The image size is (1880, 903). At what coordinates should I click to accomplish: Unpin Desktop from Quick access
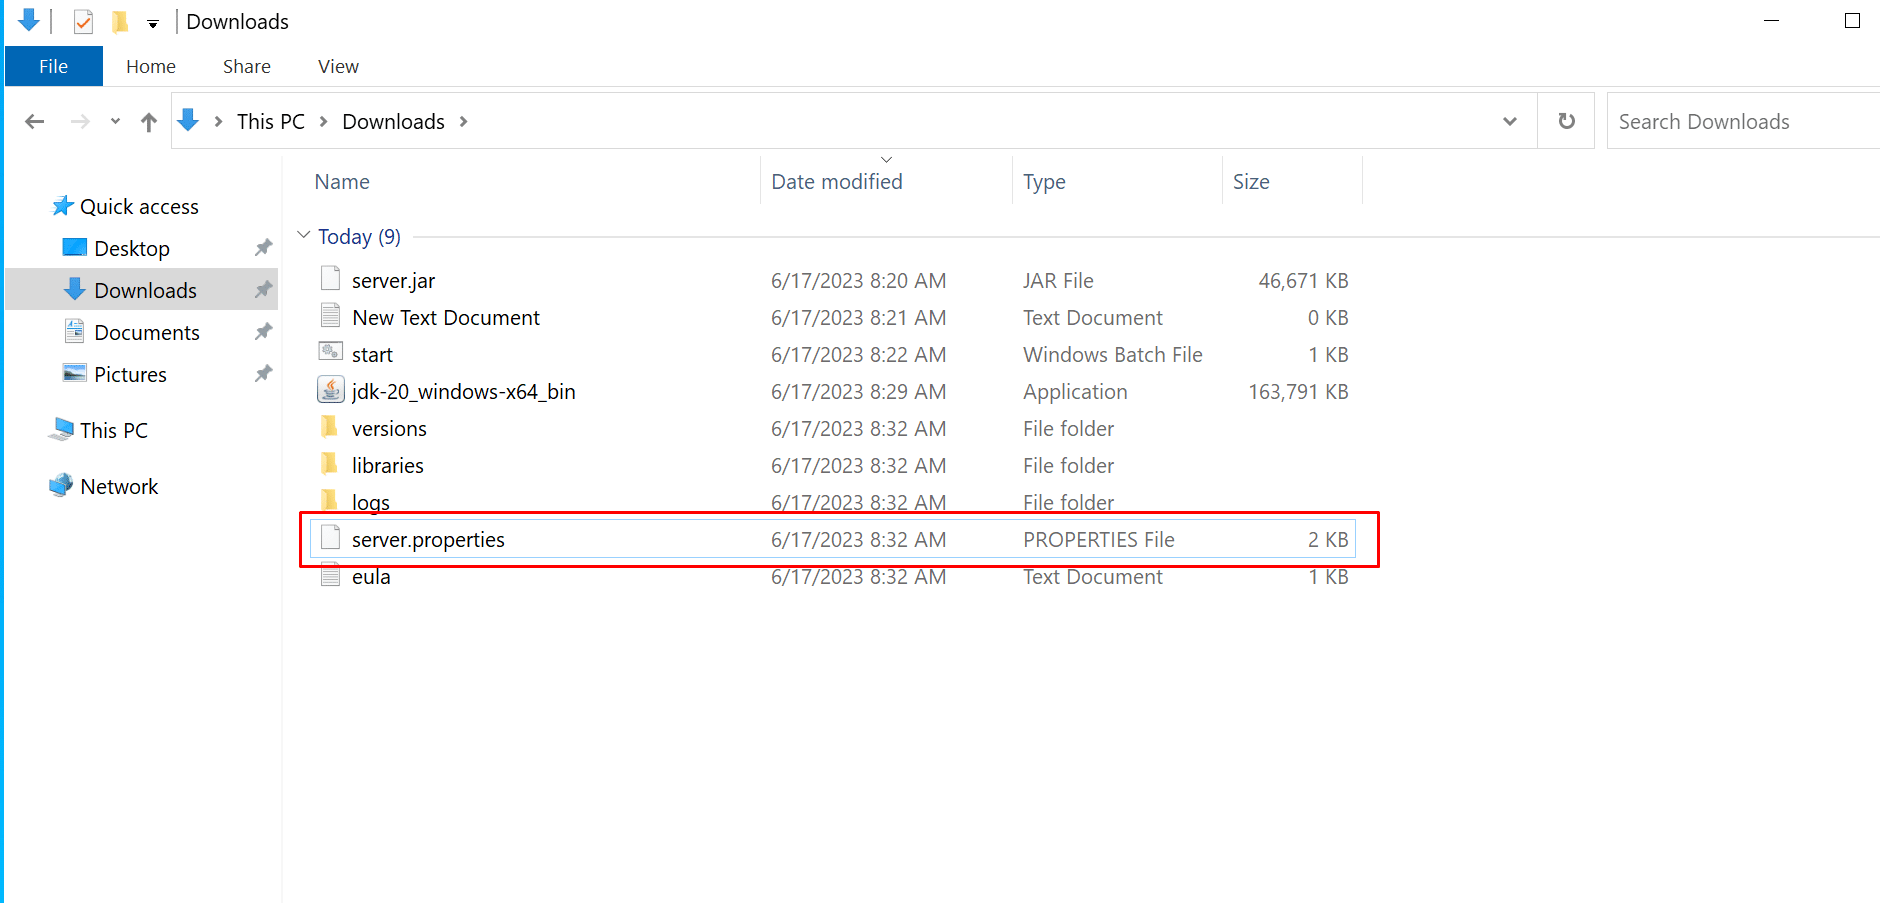point(263,248)
